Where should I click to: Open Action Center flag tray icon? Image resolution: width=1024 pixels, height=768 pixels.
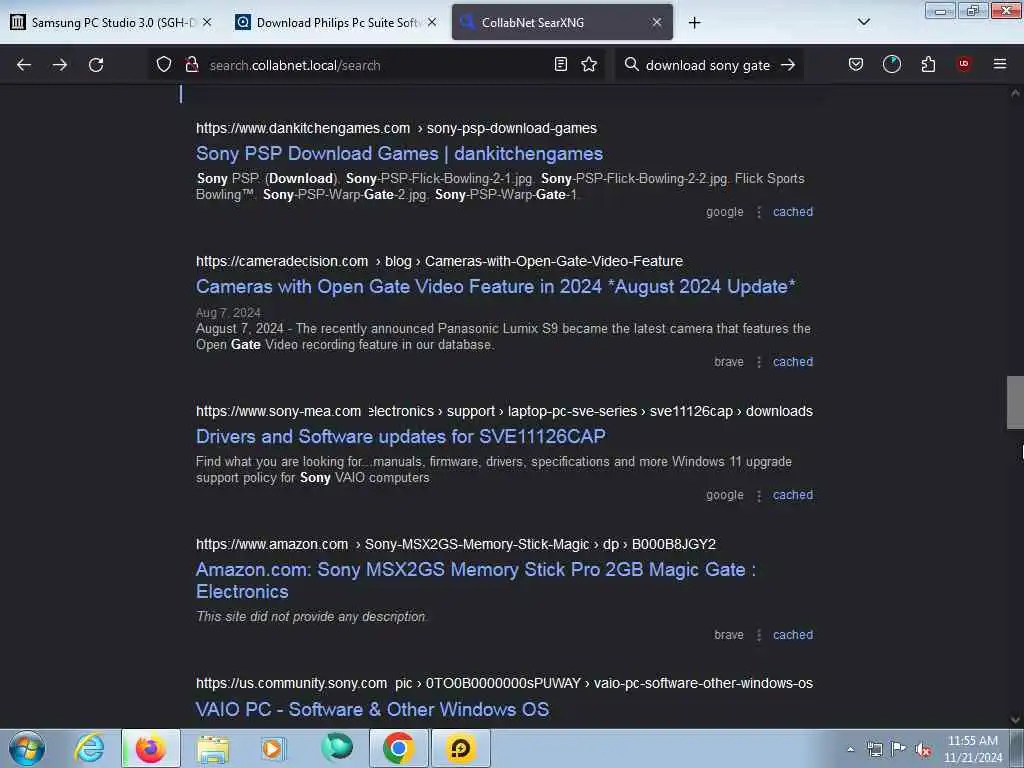[899, 749]
